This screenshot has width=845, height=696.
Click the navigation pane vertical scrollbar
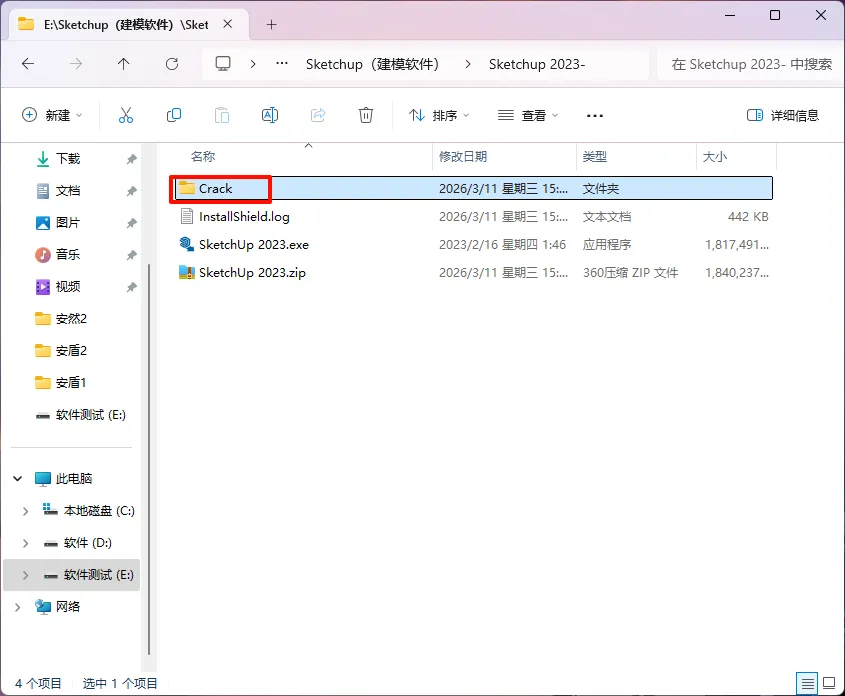149,458
